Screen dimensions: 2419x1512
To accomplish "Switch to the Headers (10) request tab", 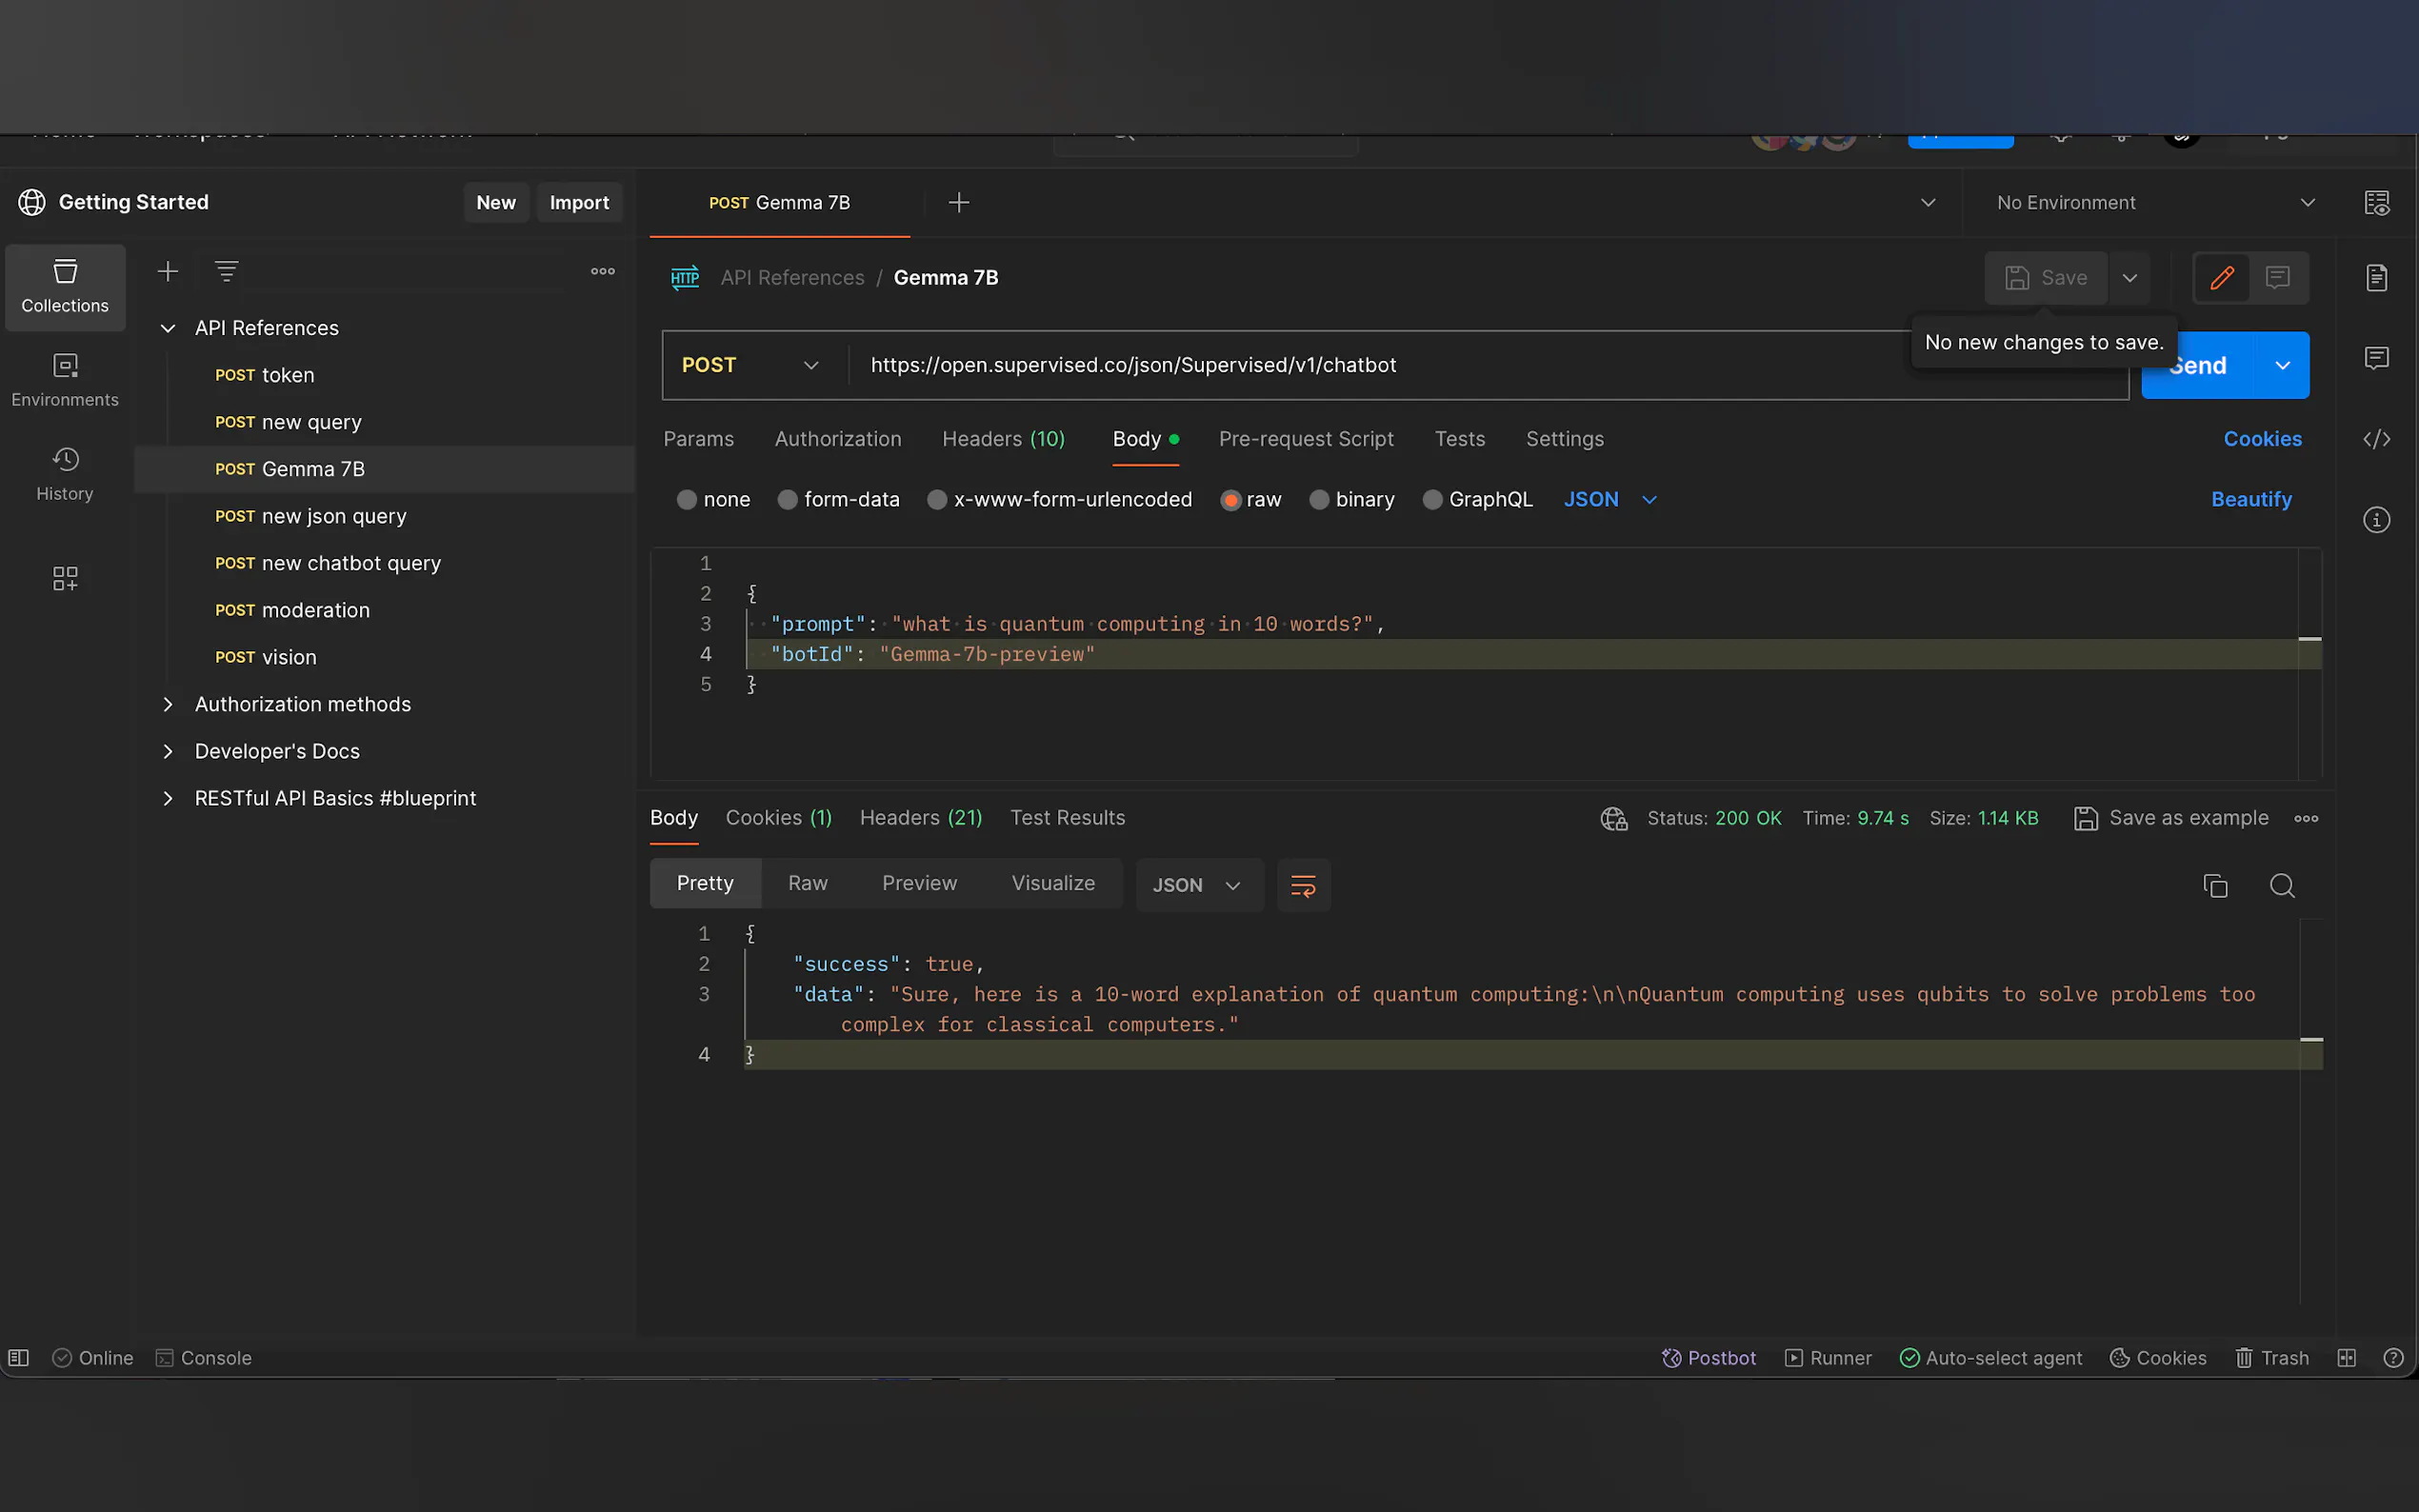I will coord(1003,439).
